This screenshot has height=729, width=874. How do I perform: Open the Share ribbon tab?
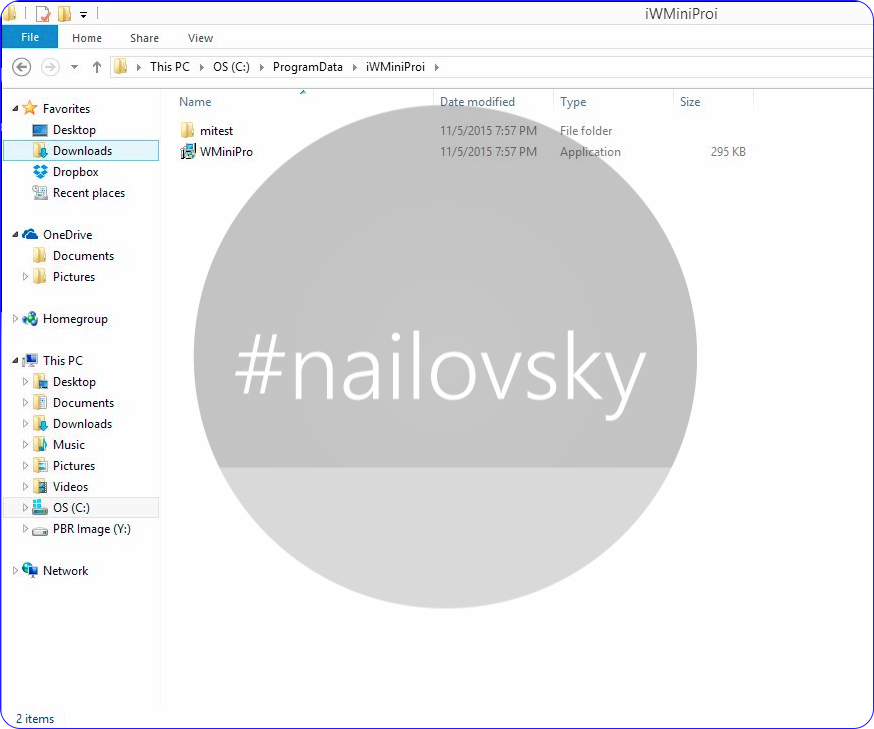click(144, 38)
